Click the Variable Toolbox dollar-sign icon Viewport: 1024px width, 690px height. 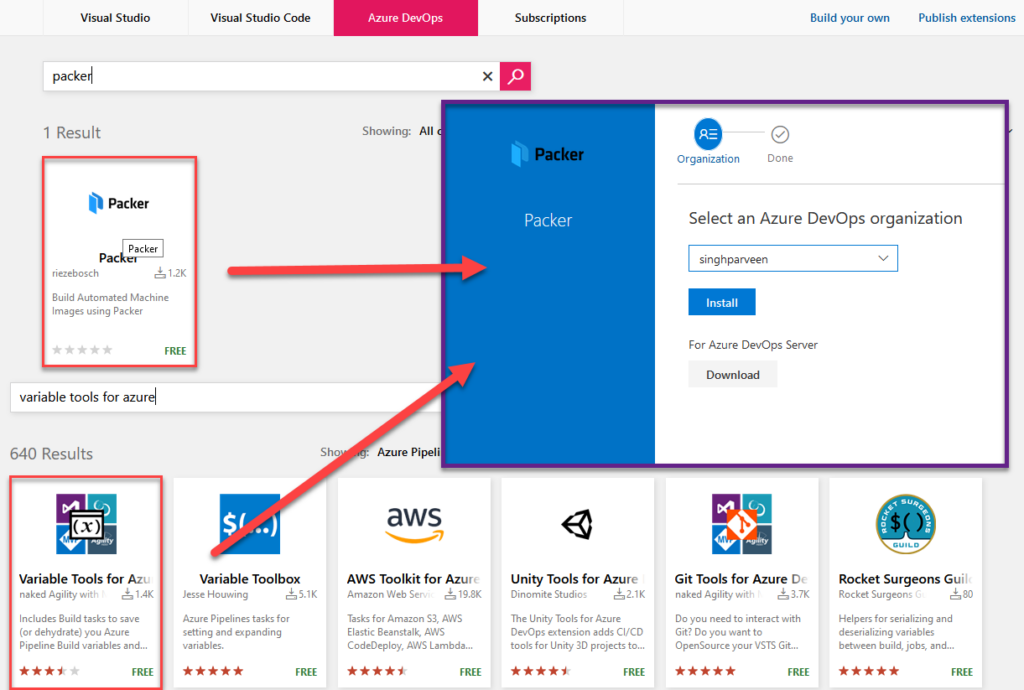249,523
